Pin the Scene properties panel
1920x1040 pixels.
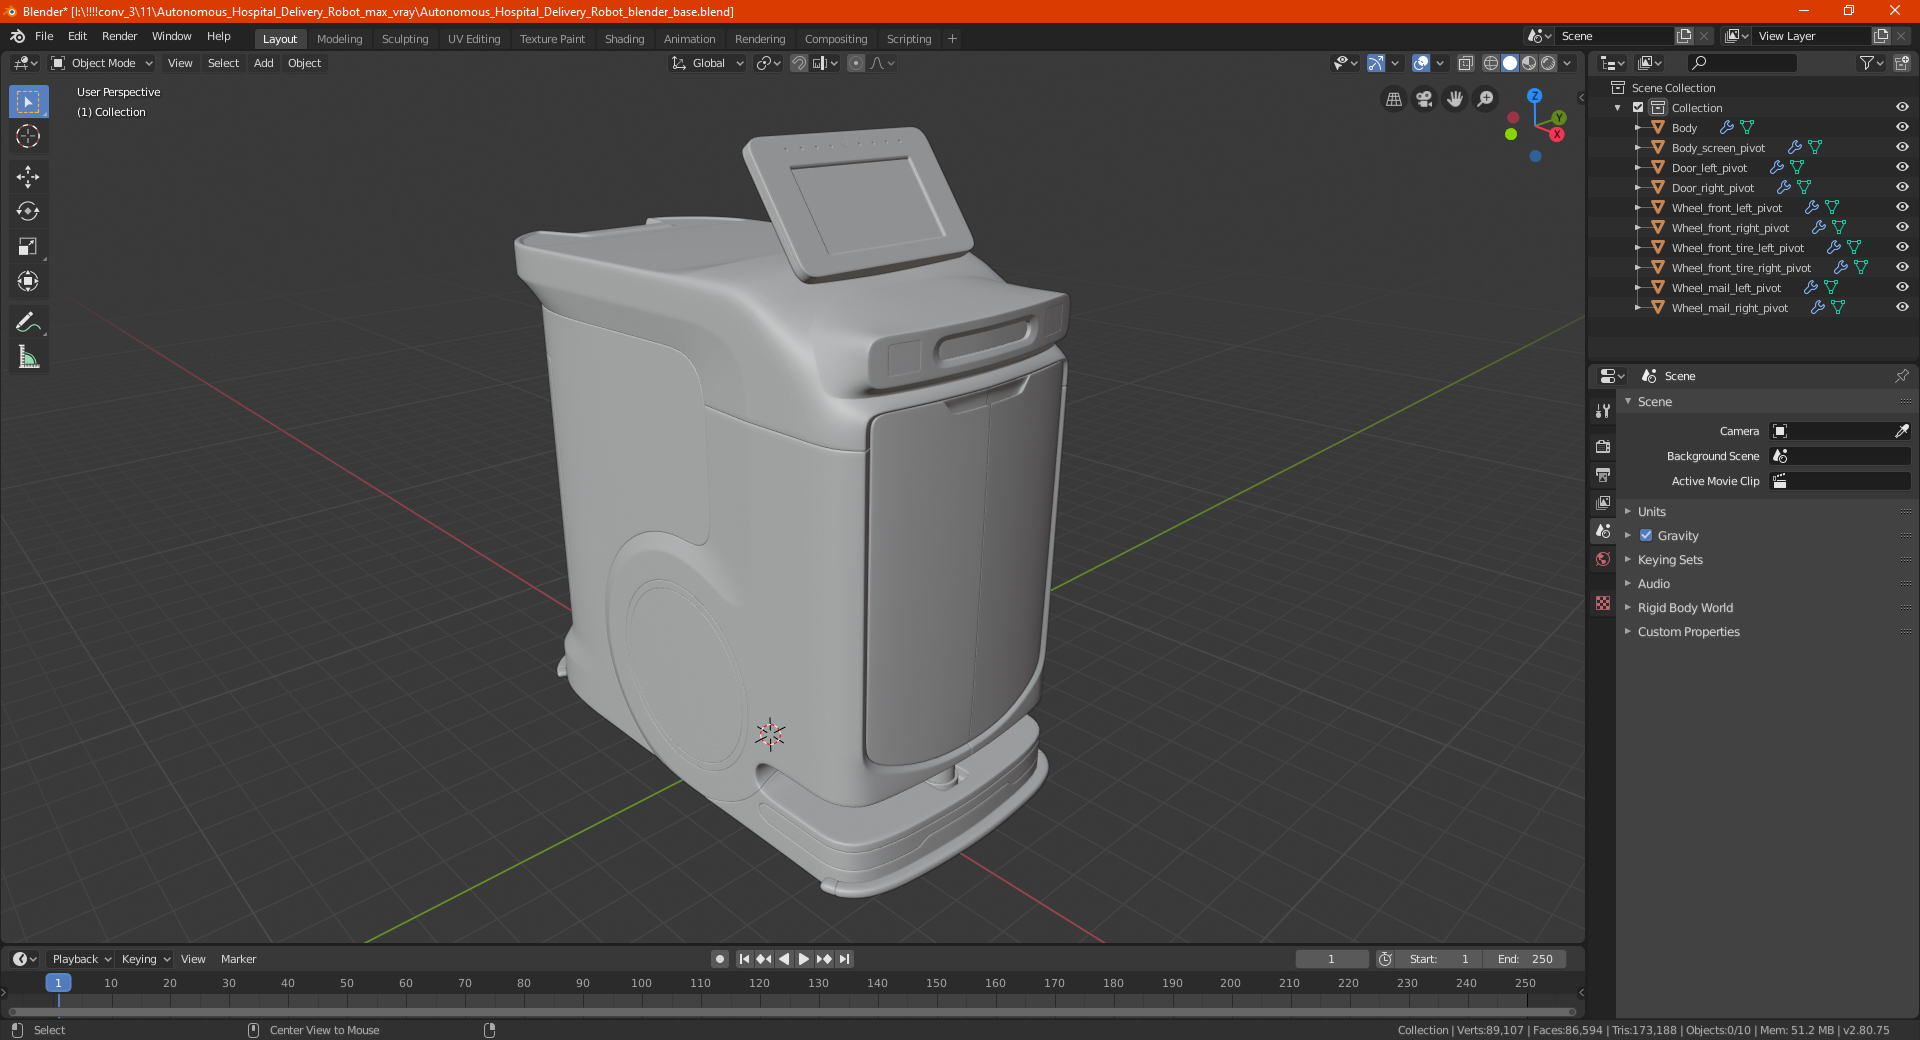point(1901,376)
